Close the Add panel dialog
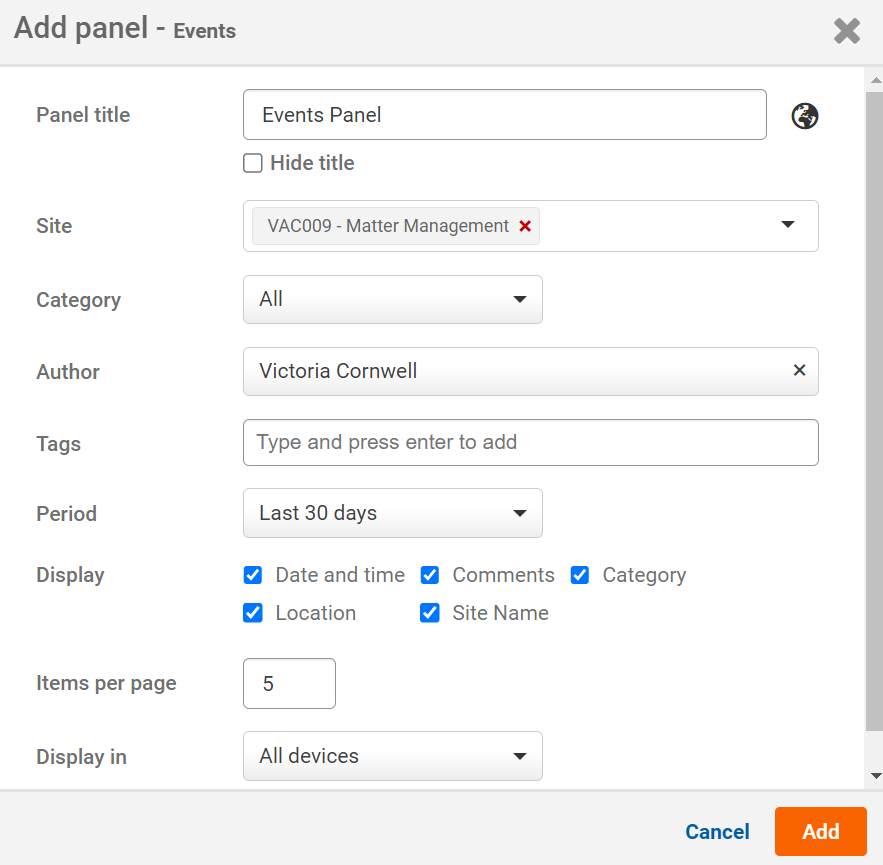The width and height of the screenshot is (883, 865). tap(846, 31)
